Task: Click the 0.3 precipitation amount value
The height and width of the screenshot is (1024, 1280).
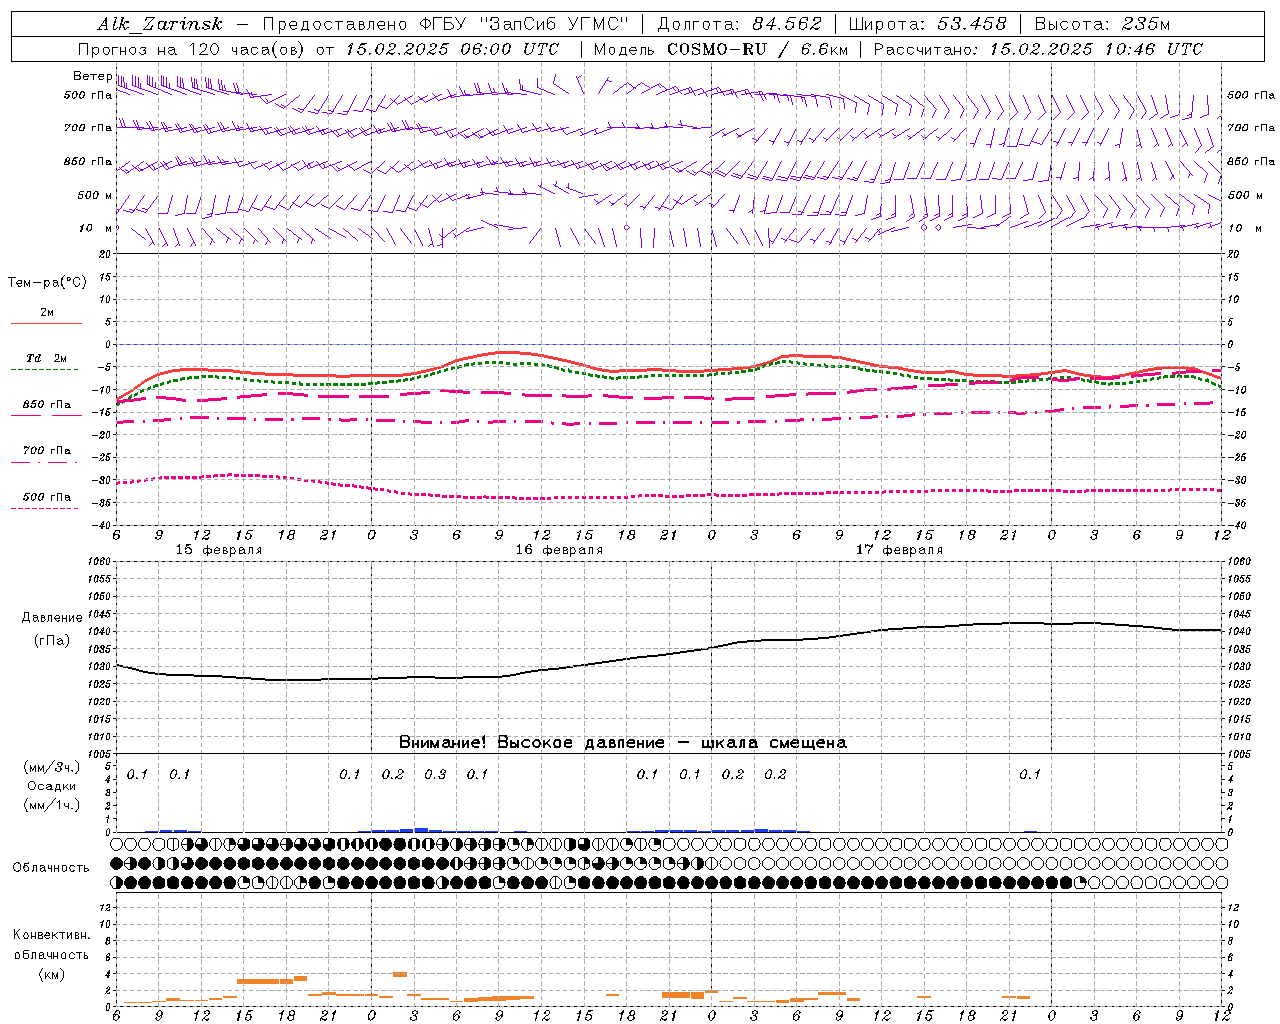Action: click(x=435, y=774)
